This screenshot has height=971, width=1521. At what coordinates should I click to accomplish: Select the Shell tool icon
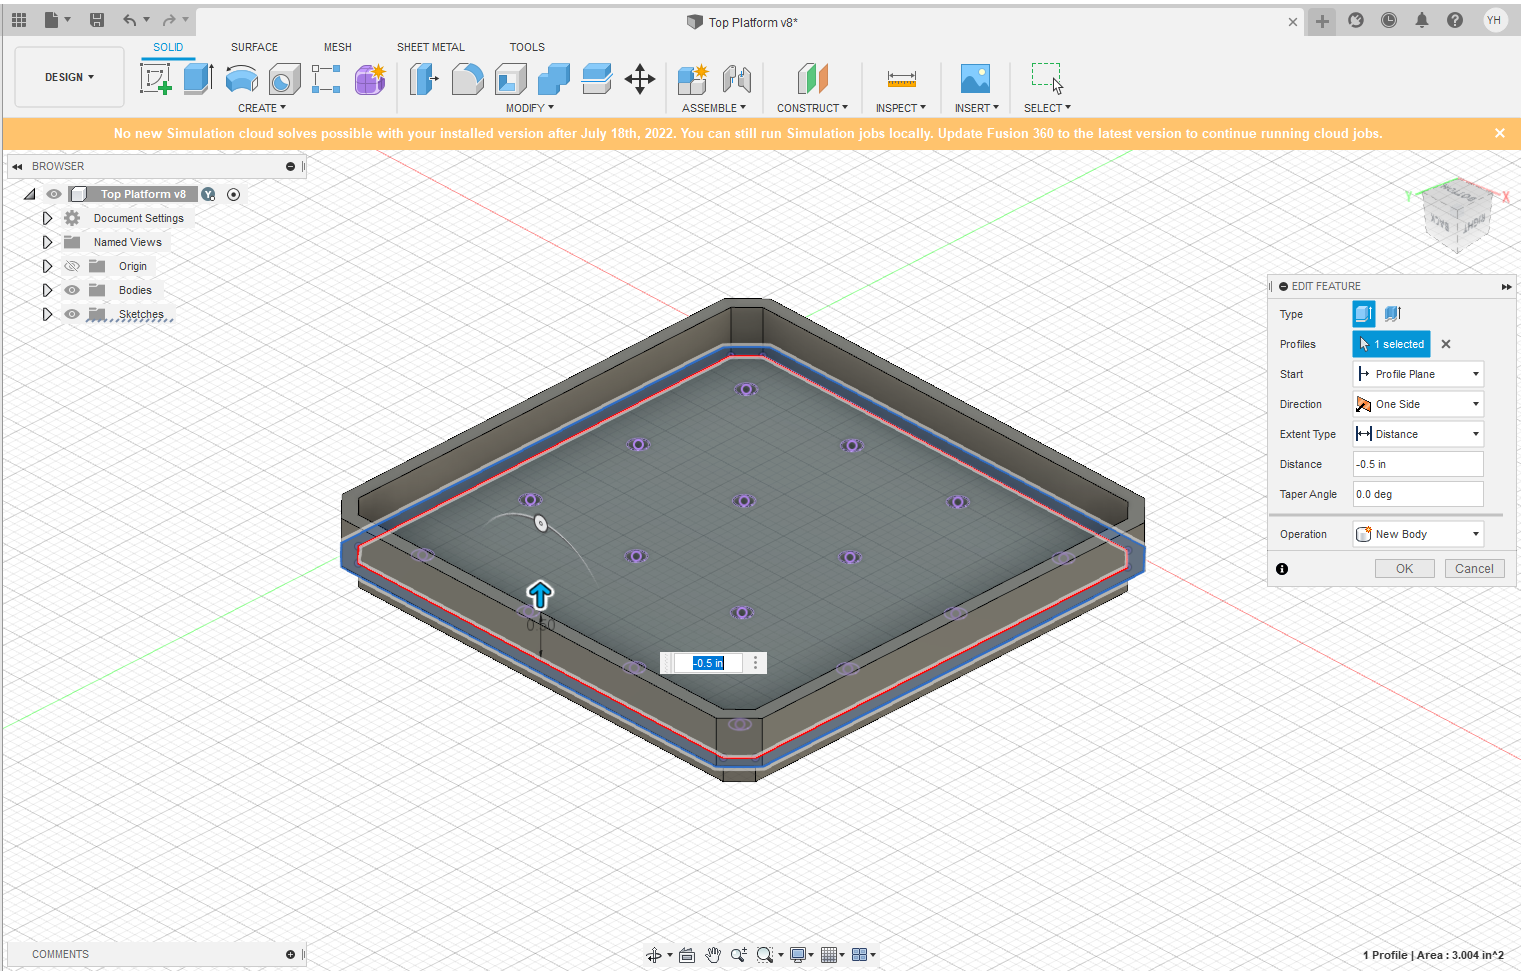(510, 79)
